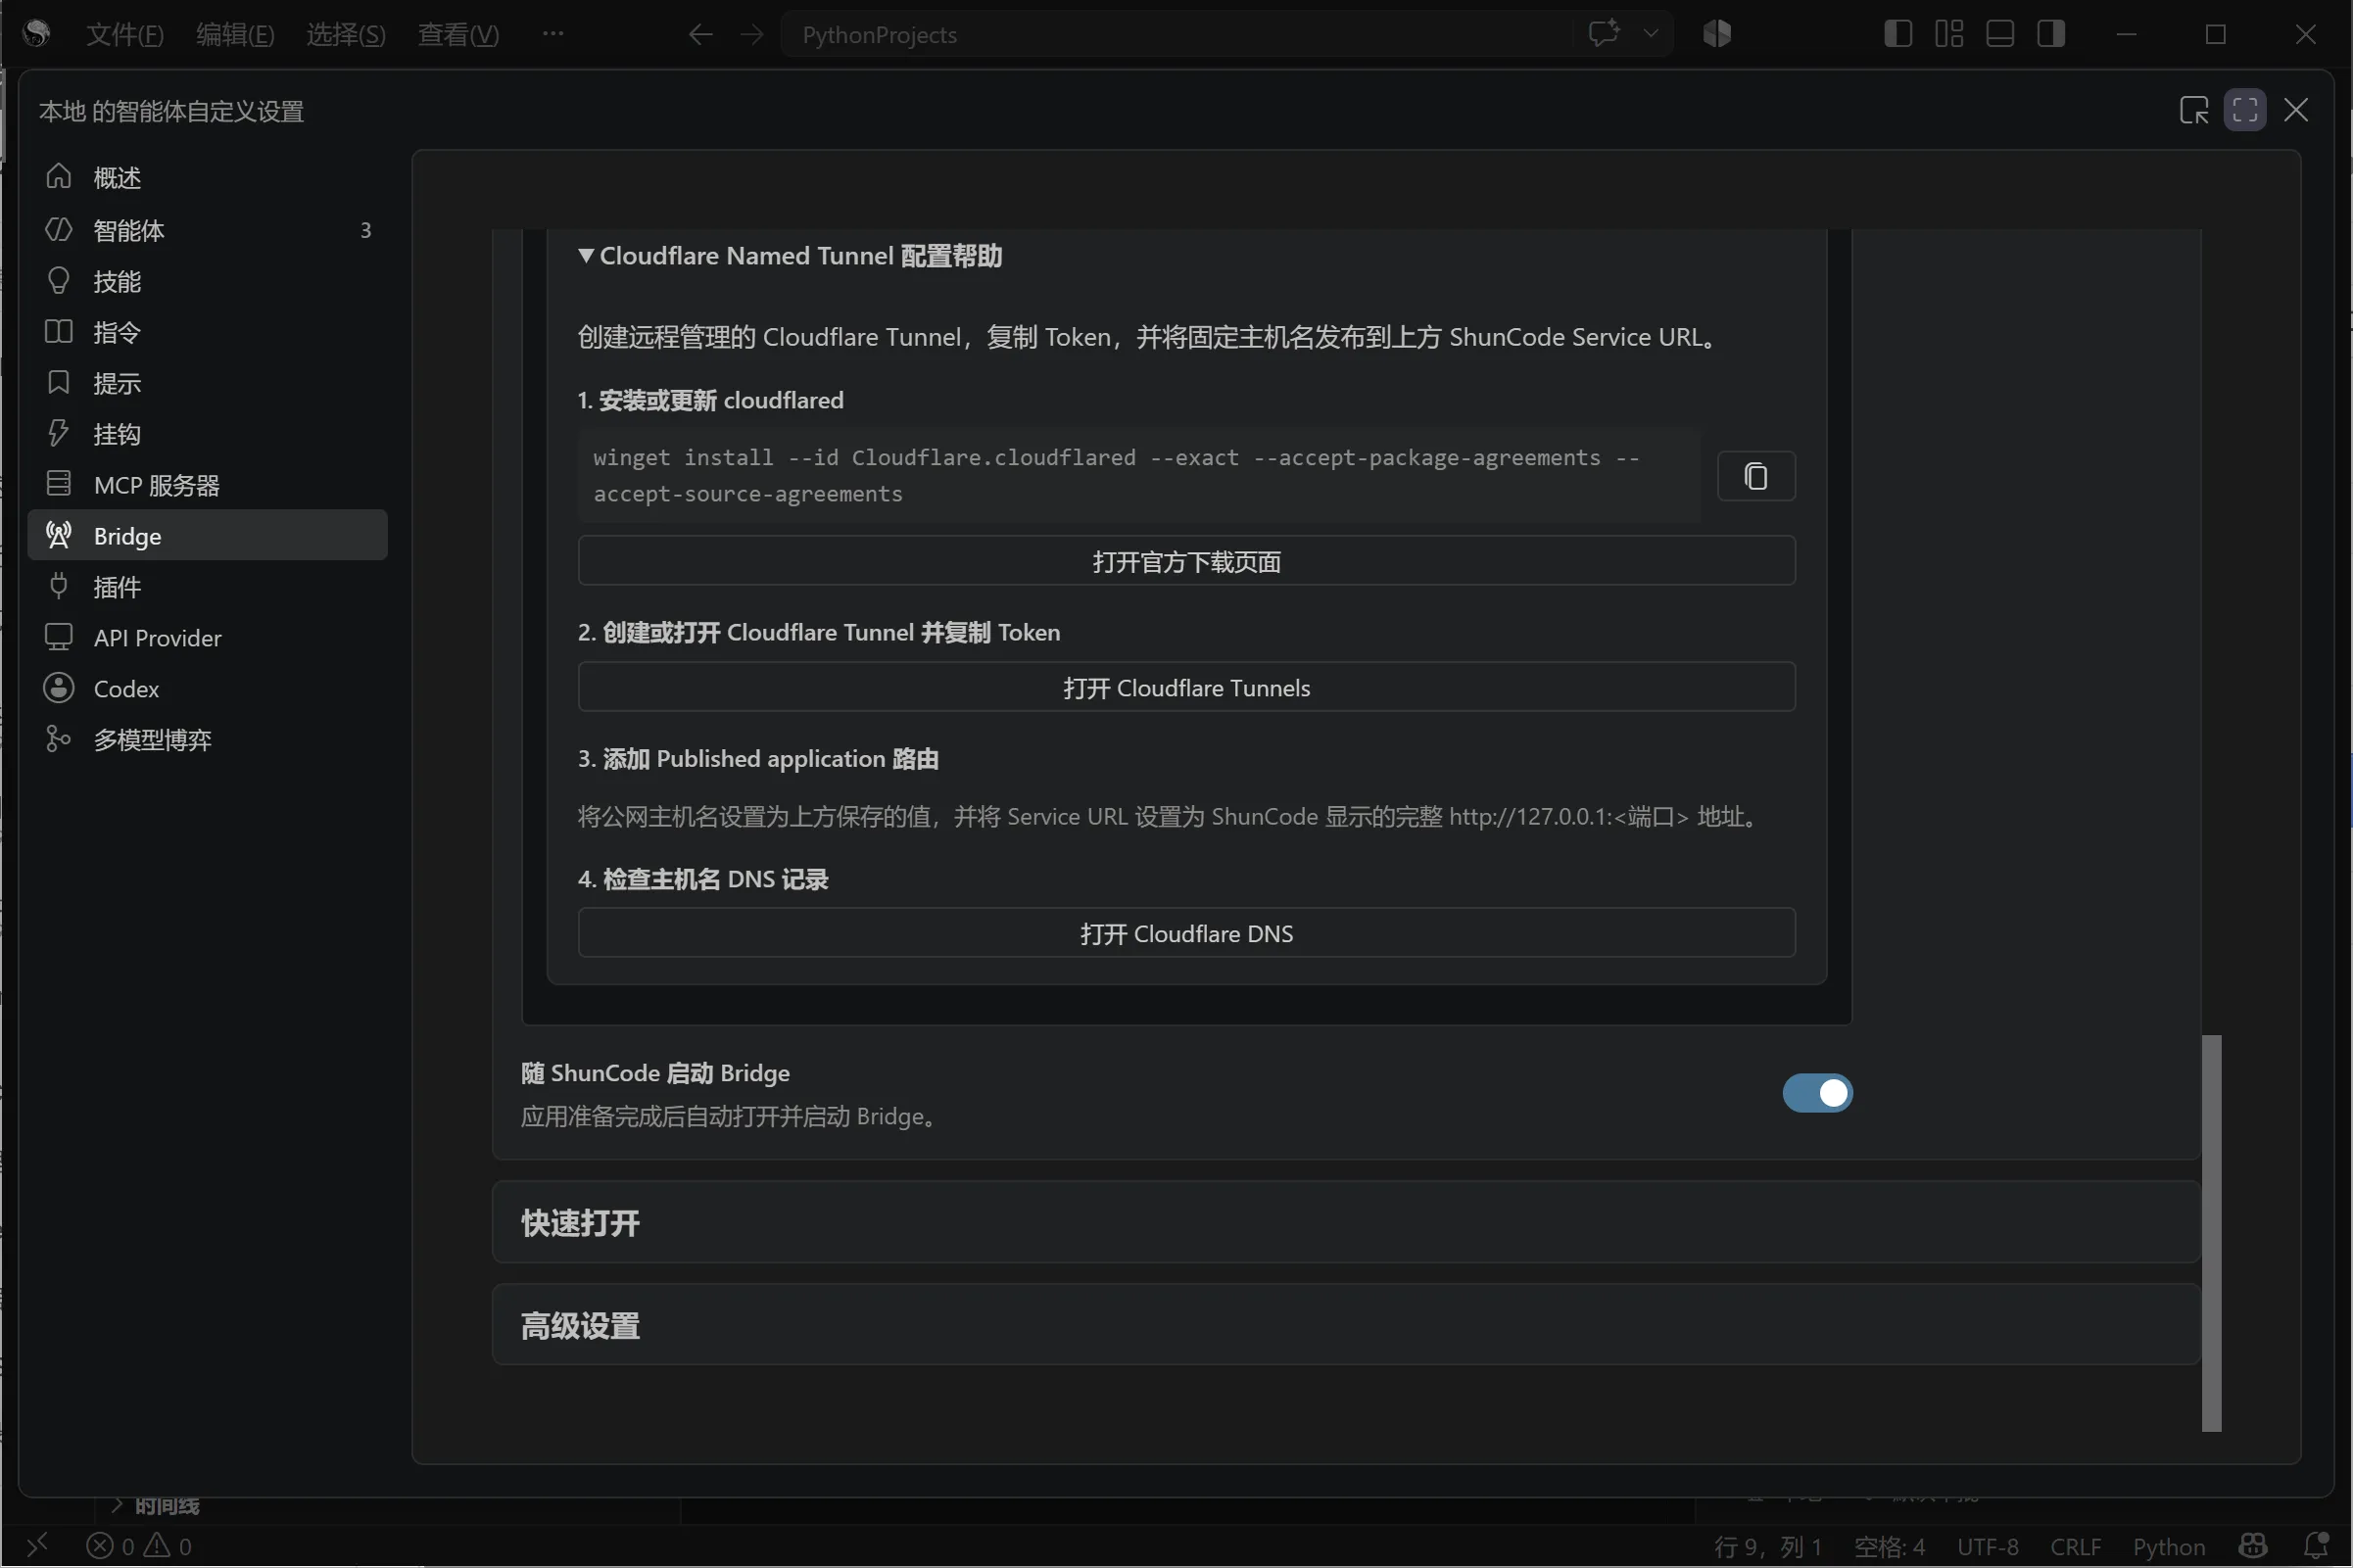The height and width of the screenshot is (1568, 2353).
Task: Open the 插件 plugins section
Action: tap(207, 587)
